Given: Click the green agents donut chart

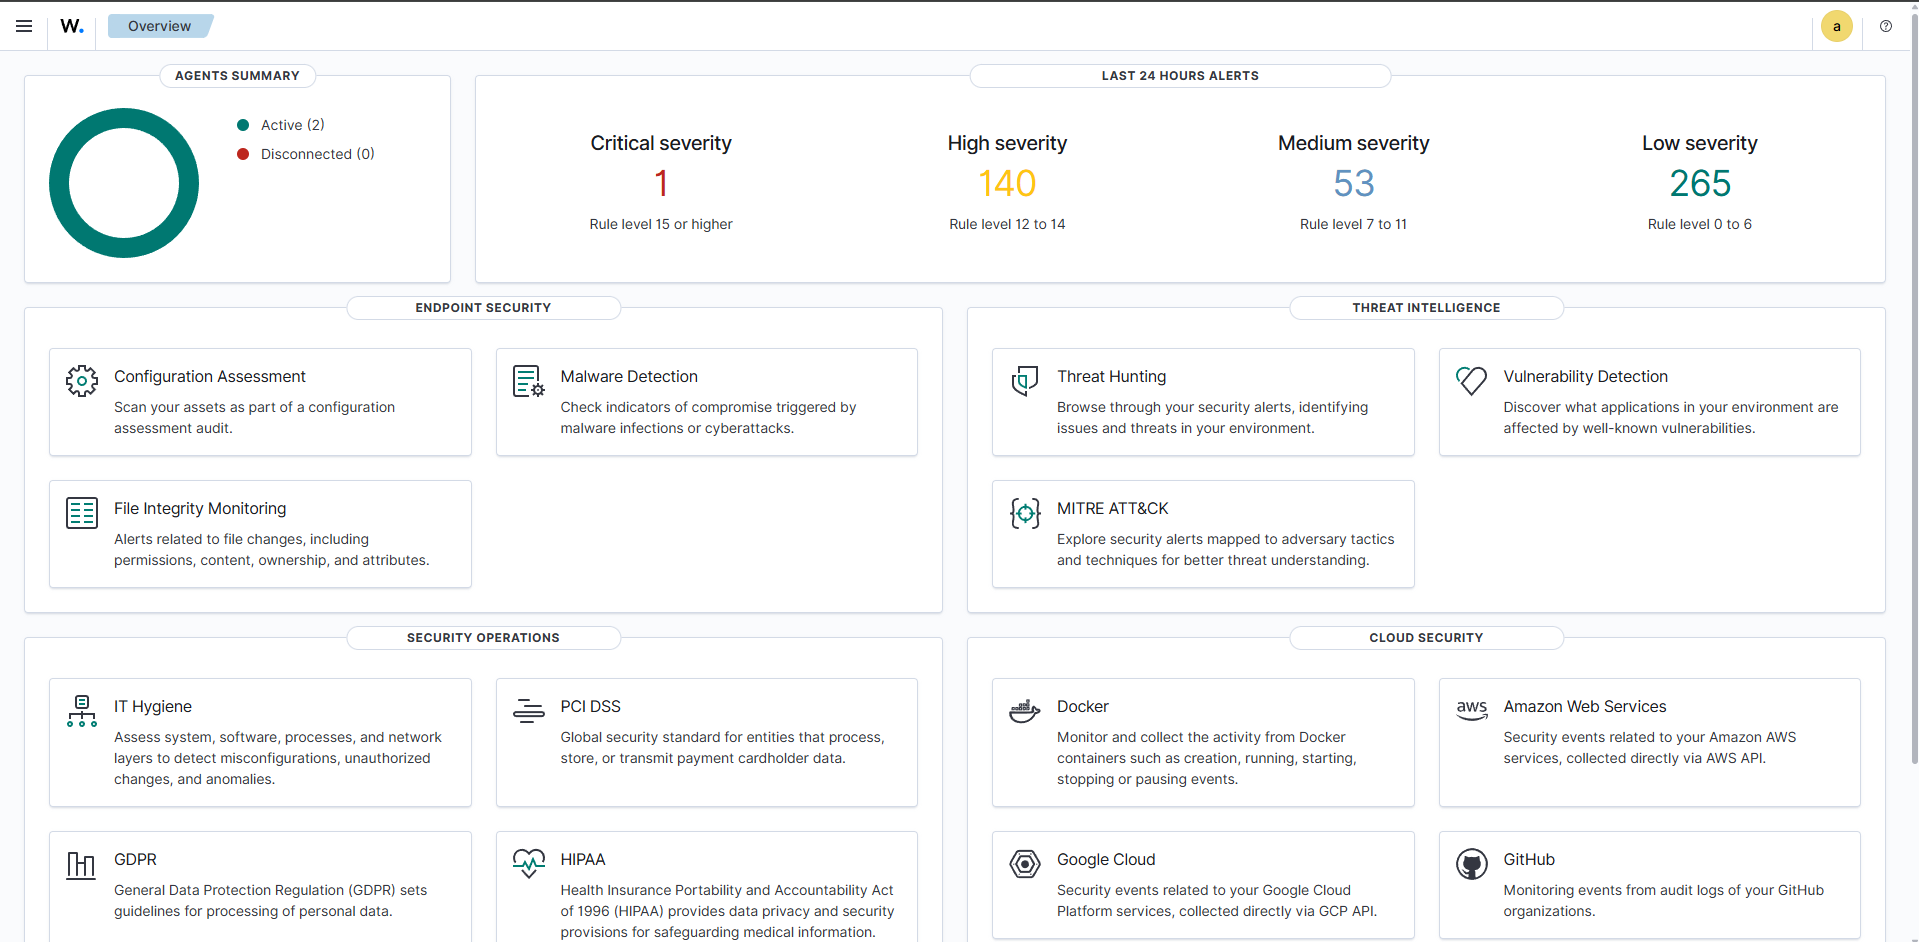Looking at the screenshot, I should [59, 184].
